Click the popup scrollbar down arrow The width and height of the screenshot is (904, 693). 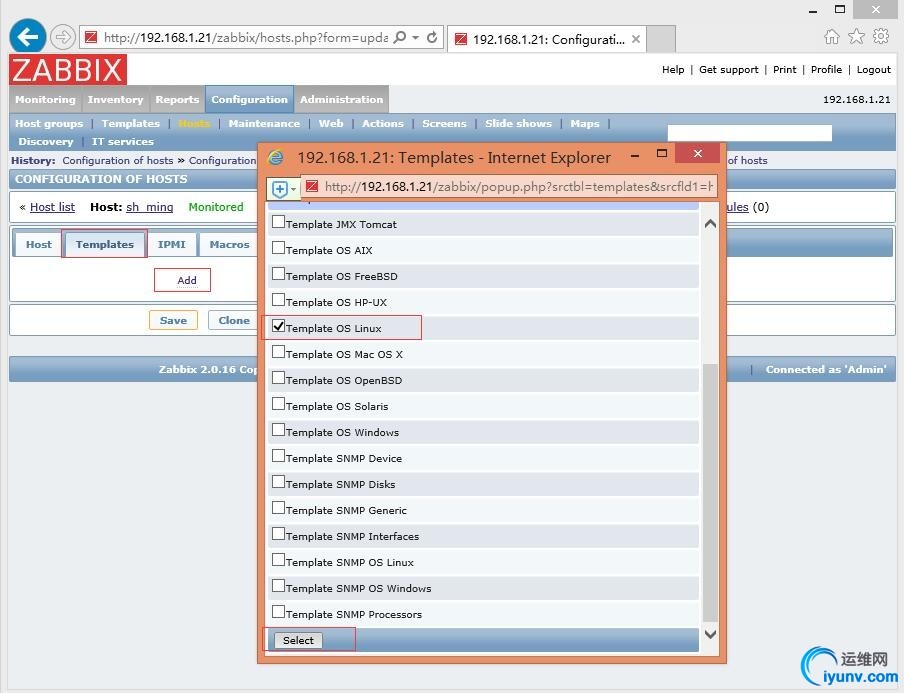tap(710, 634)
